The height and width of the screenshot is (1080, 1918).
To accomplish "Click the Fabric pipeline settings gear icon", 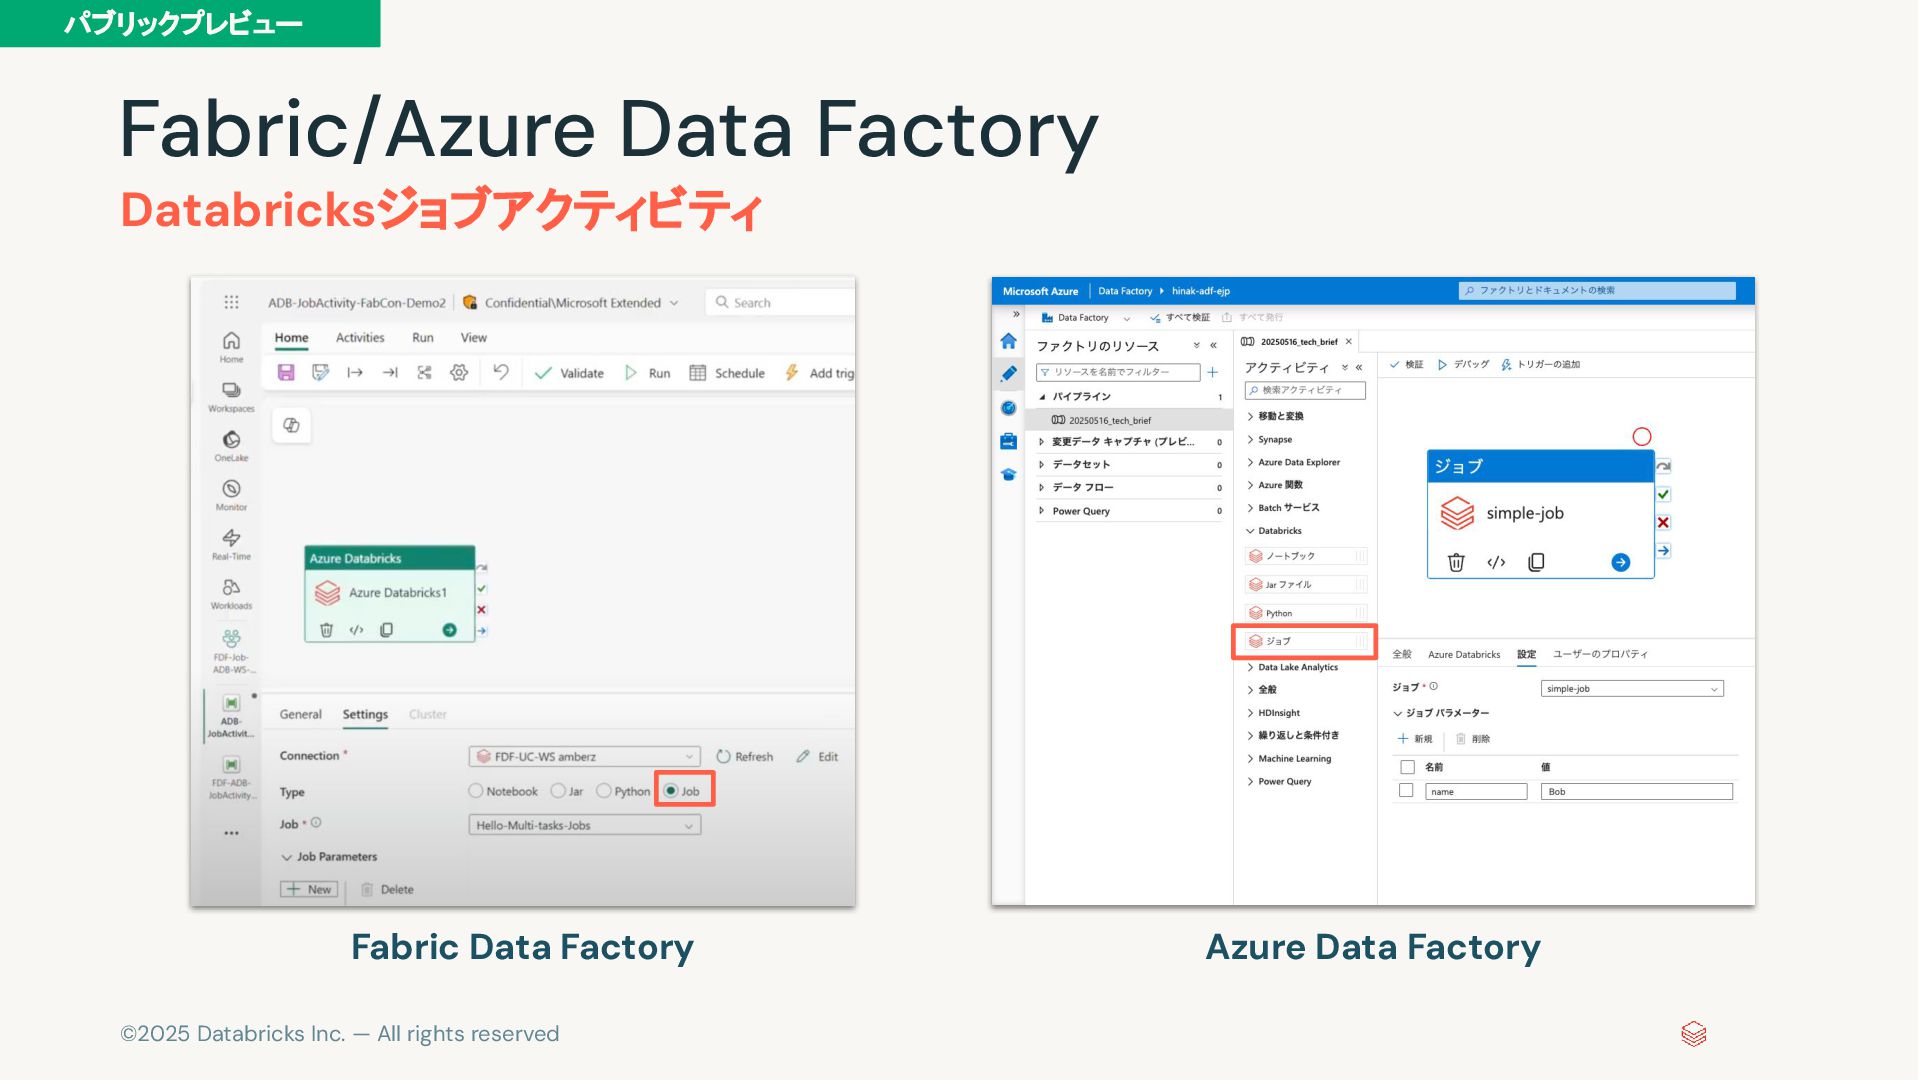I will [x=459, y=373].
